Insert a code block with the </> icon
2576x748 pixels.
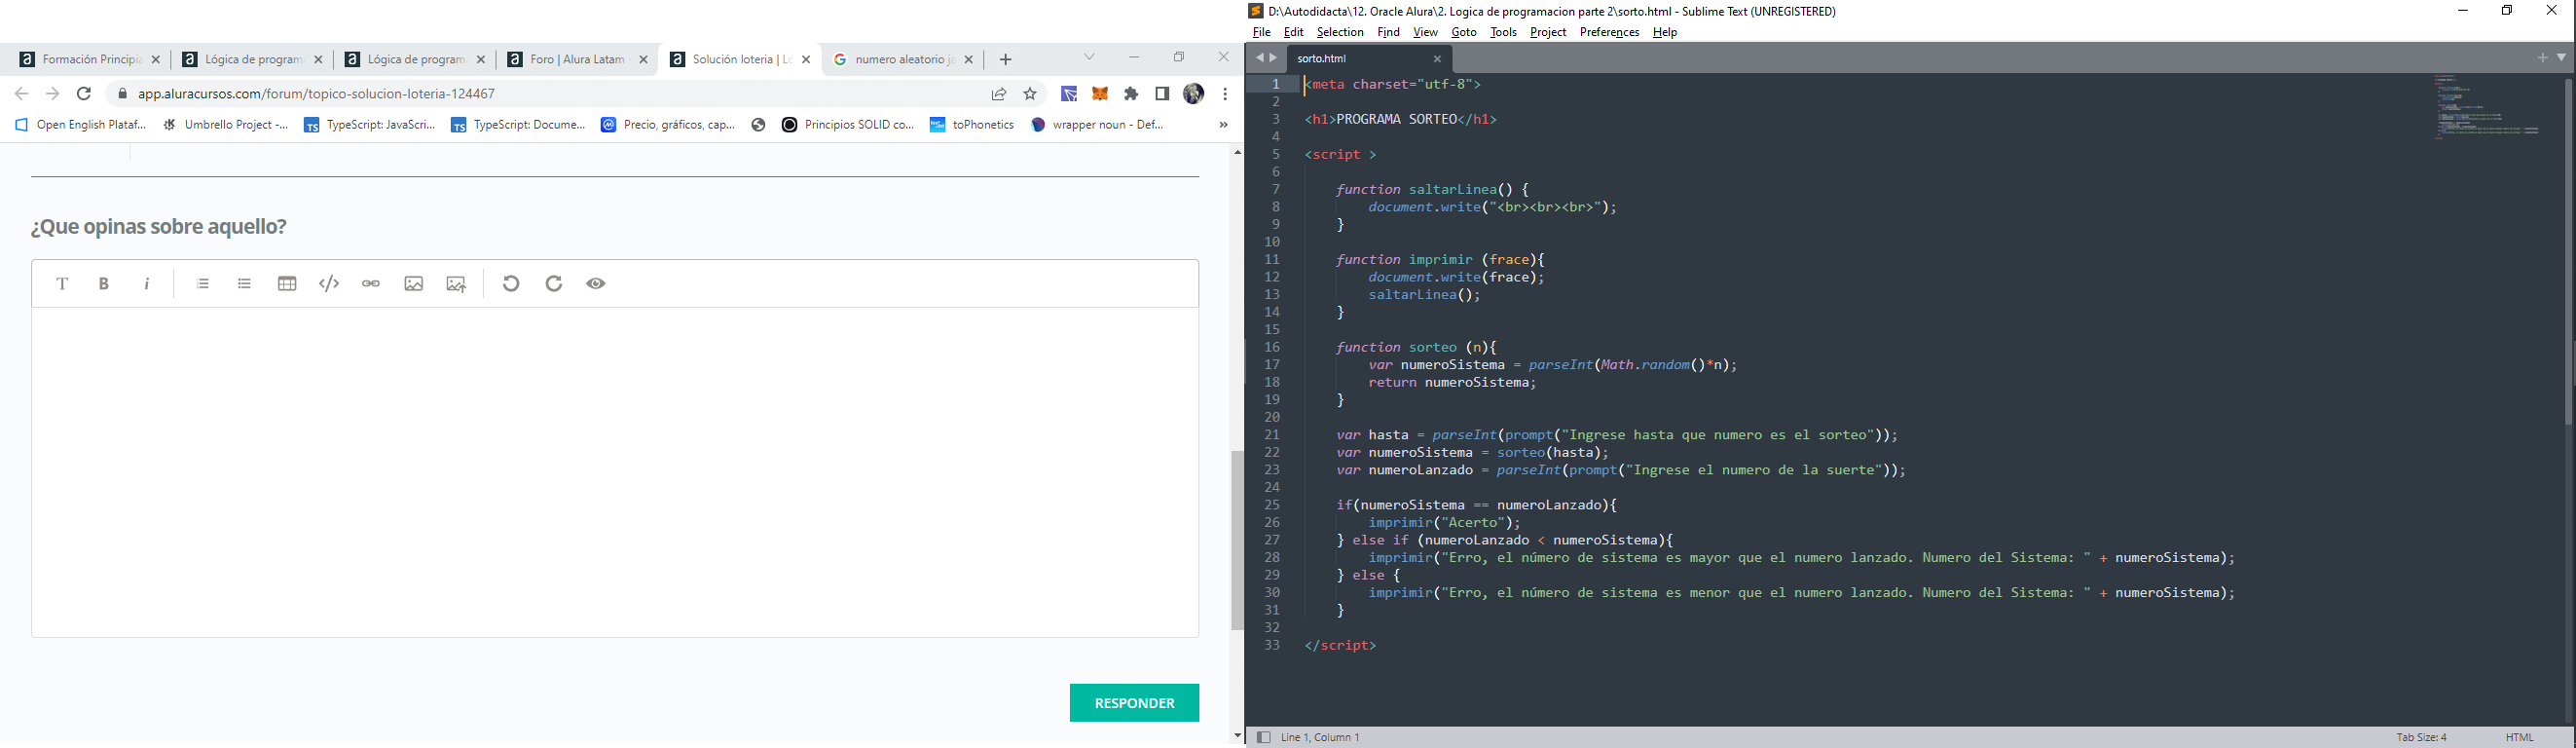coord(329,284)
